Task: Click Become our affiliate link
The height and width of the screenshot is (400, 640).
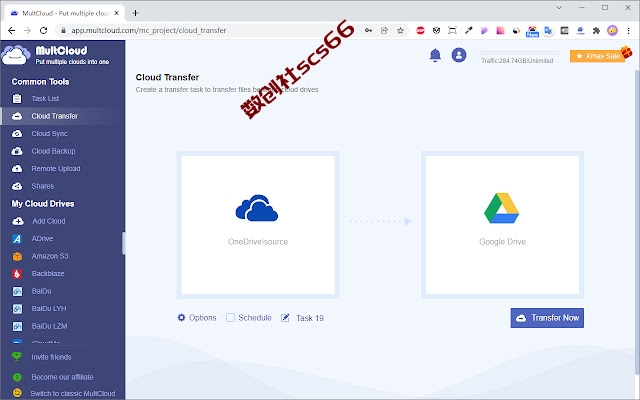Action: coord(62,377)
